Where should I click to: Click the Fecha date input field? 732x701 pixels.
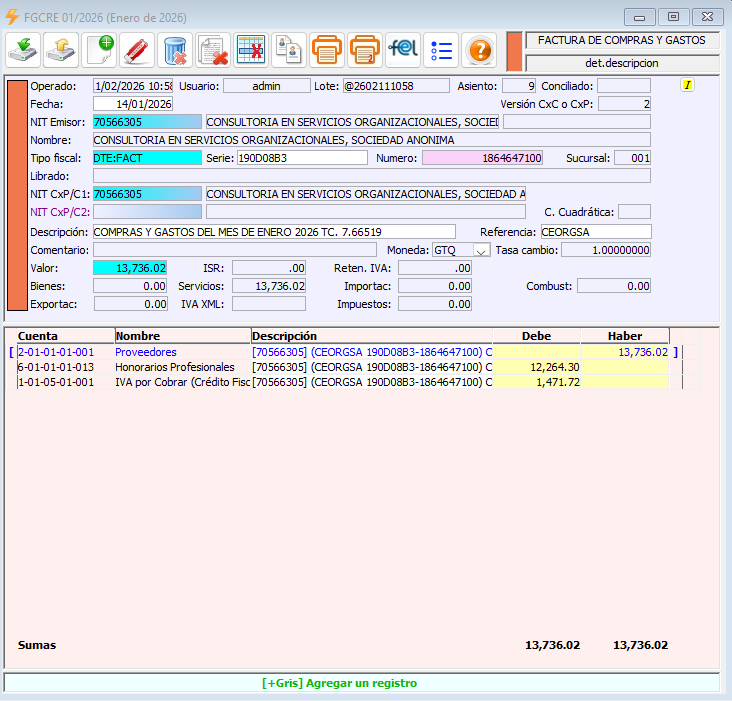(133, 104)
